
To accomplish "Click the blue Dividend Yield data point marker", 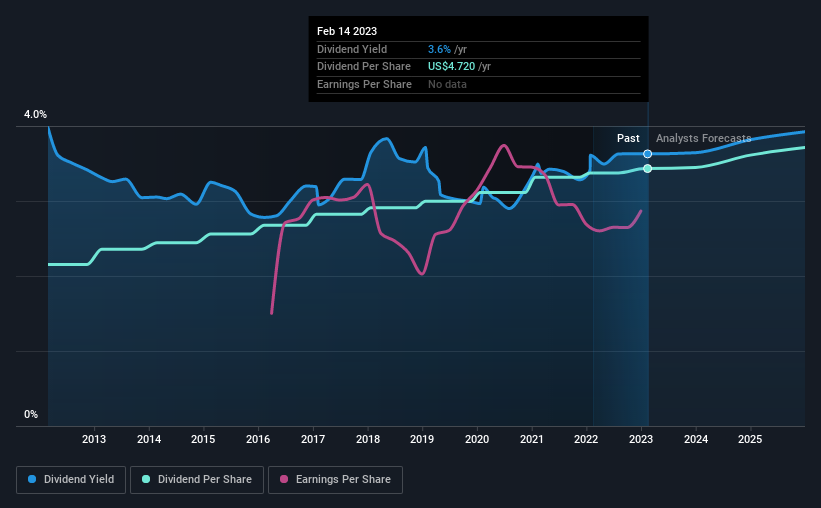I will pos(648,154).
